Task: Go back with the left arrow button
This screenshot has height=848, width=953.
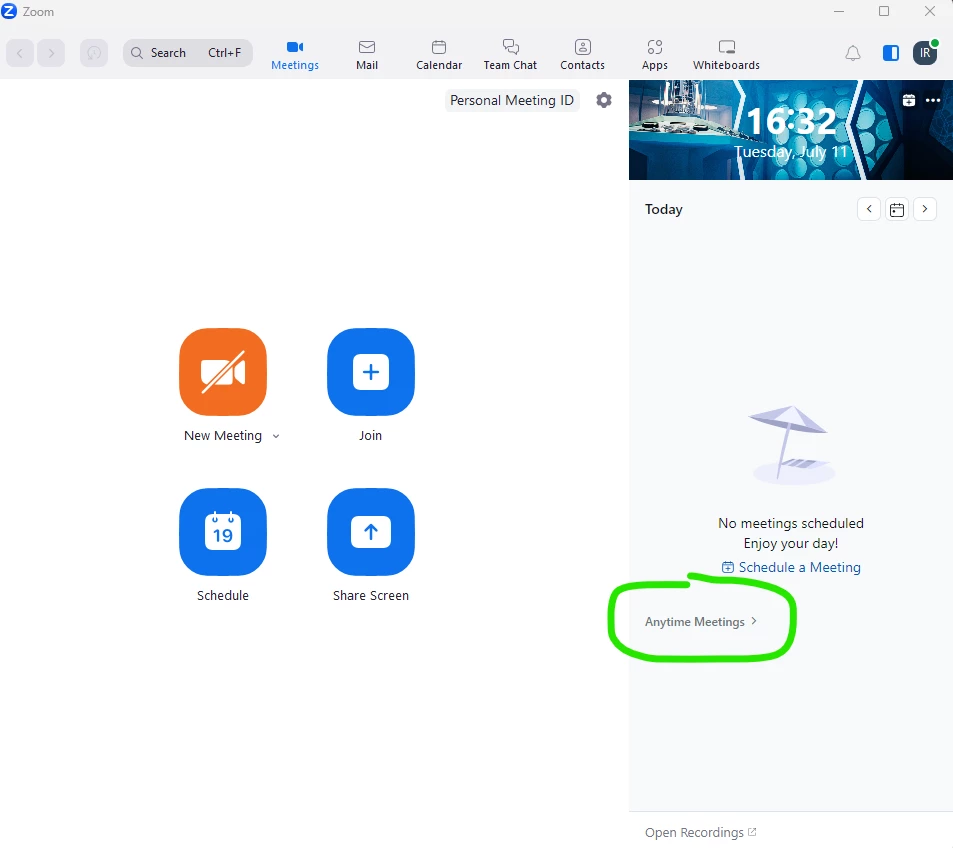Action: 20,53
